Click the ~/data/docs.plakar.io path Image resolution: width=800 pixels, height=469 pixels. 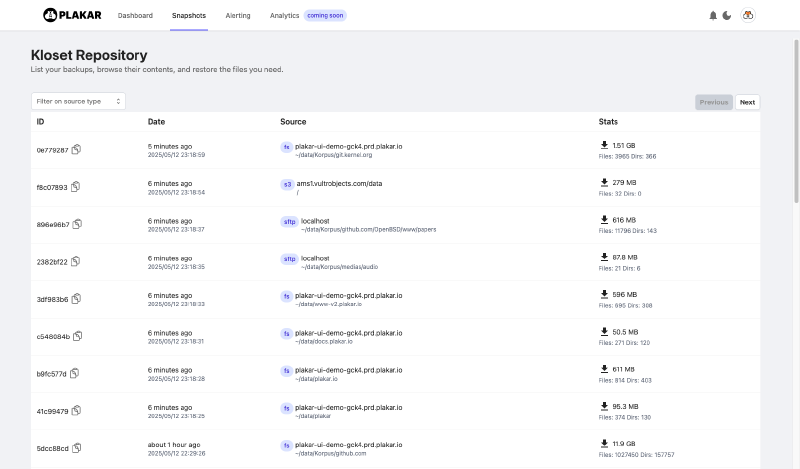[323, 341]
